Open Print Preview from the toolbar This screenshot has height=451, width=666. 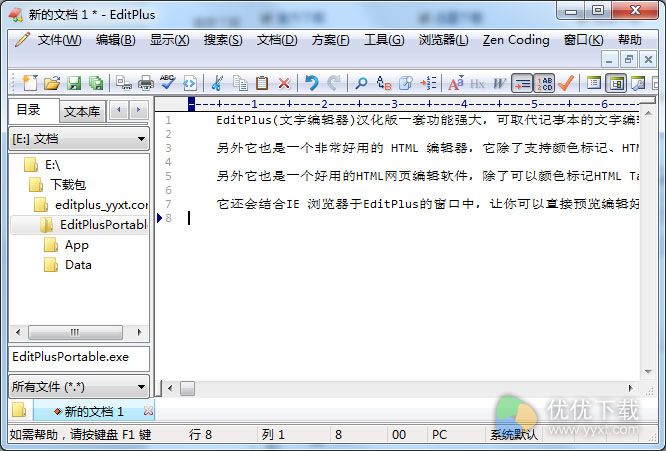124,83
